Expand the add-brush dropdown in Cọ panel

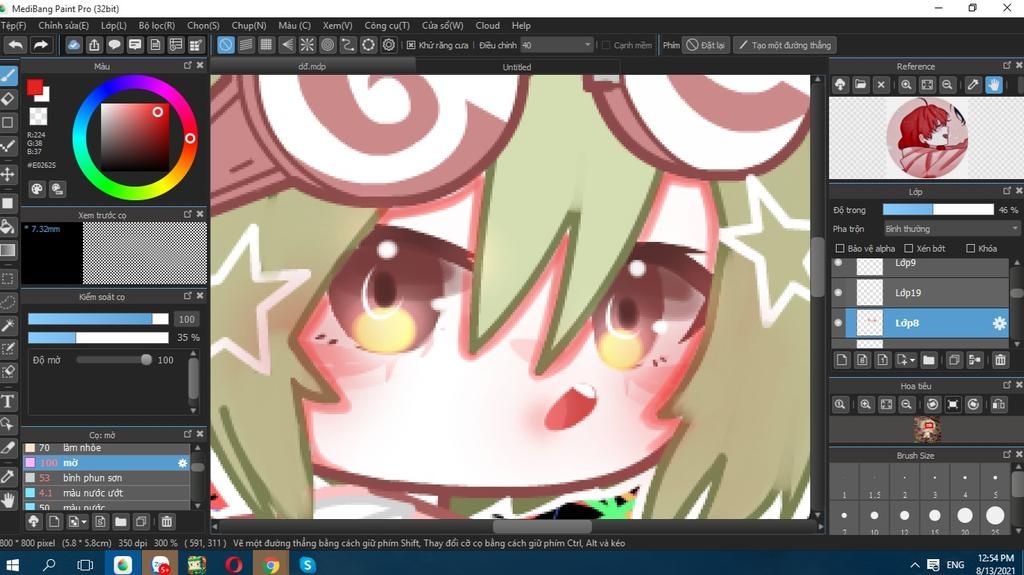pos(84,521)
